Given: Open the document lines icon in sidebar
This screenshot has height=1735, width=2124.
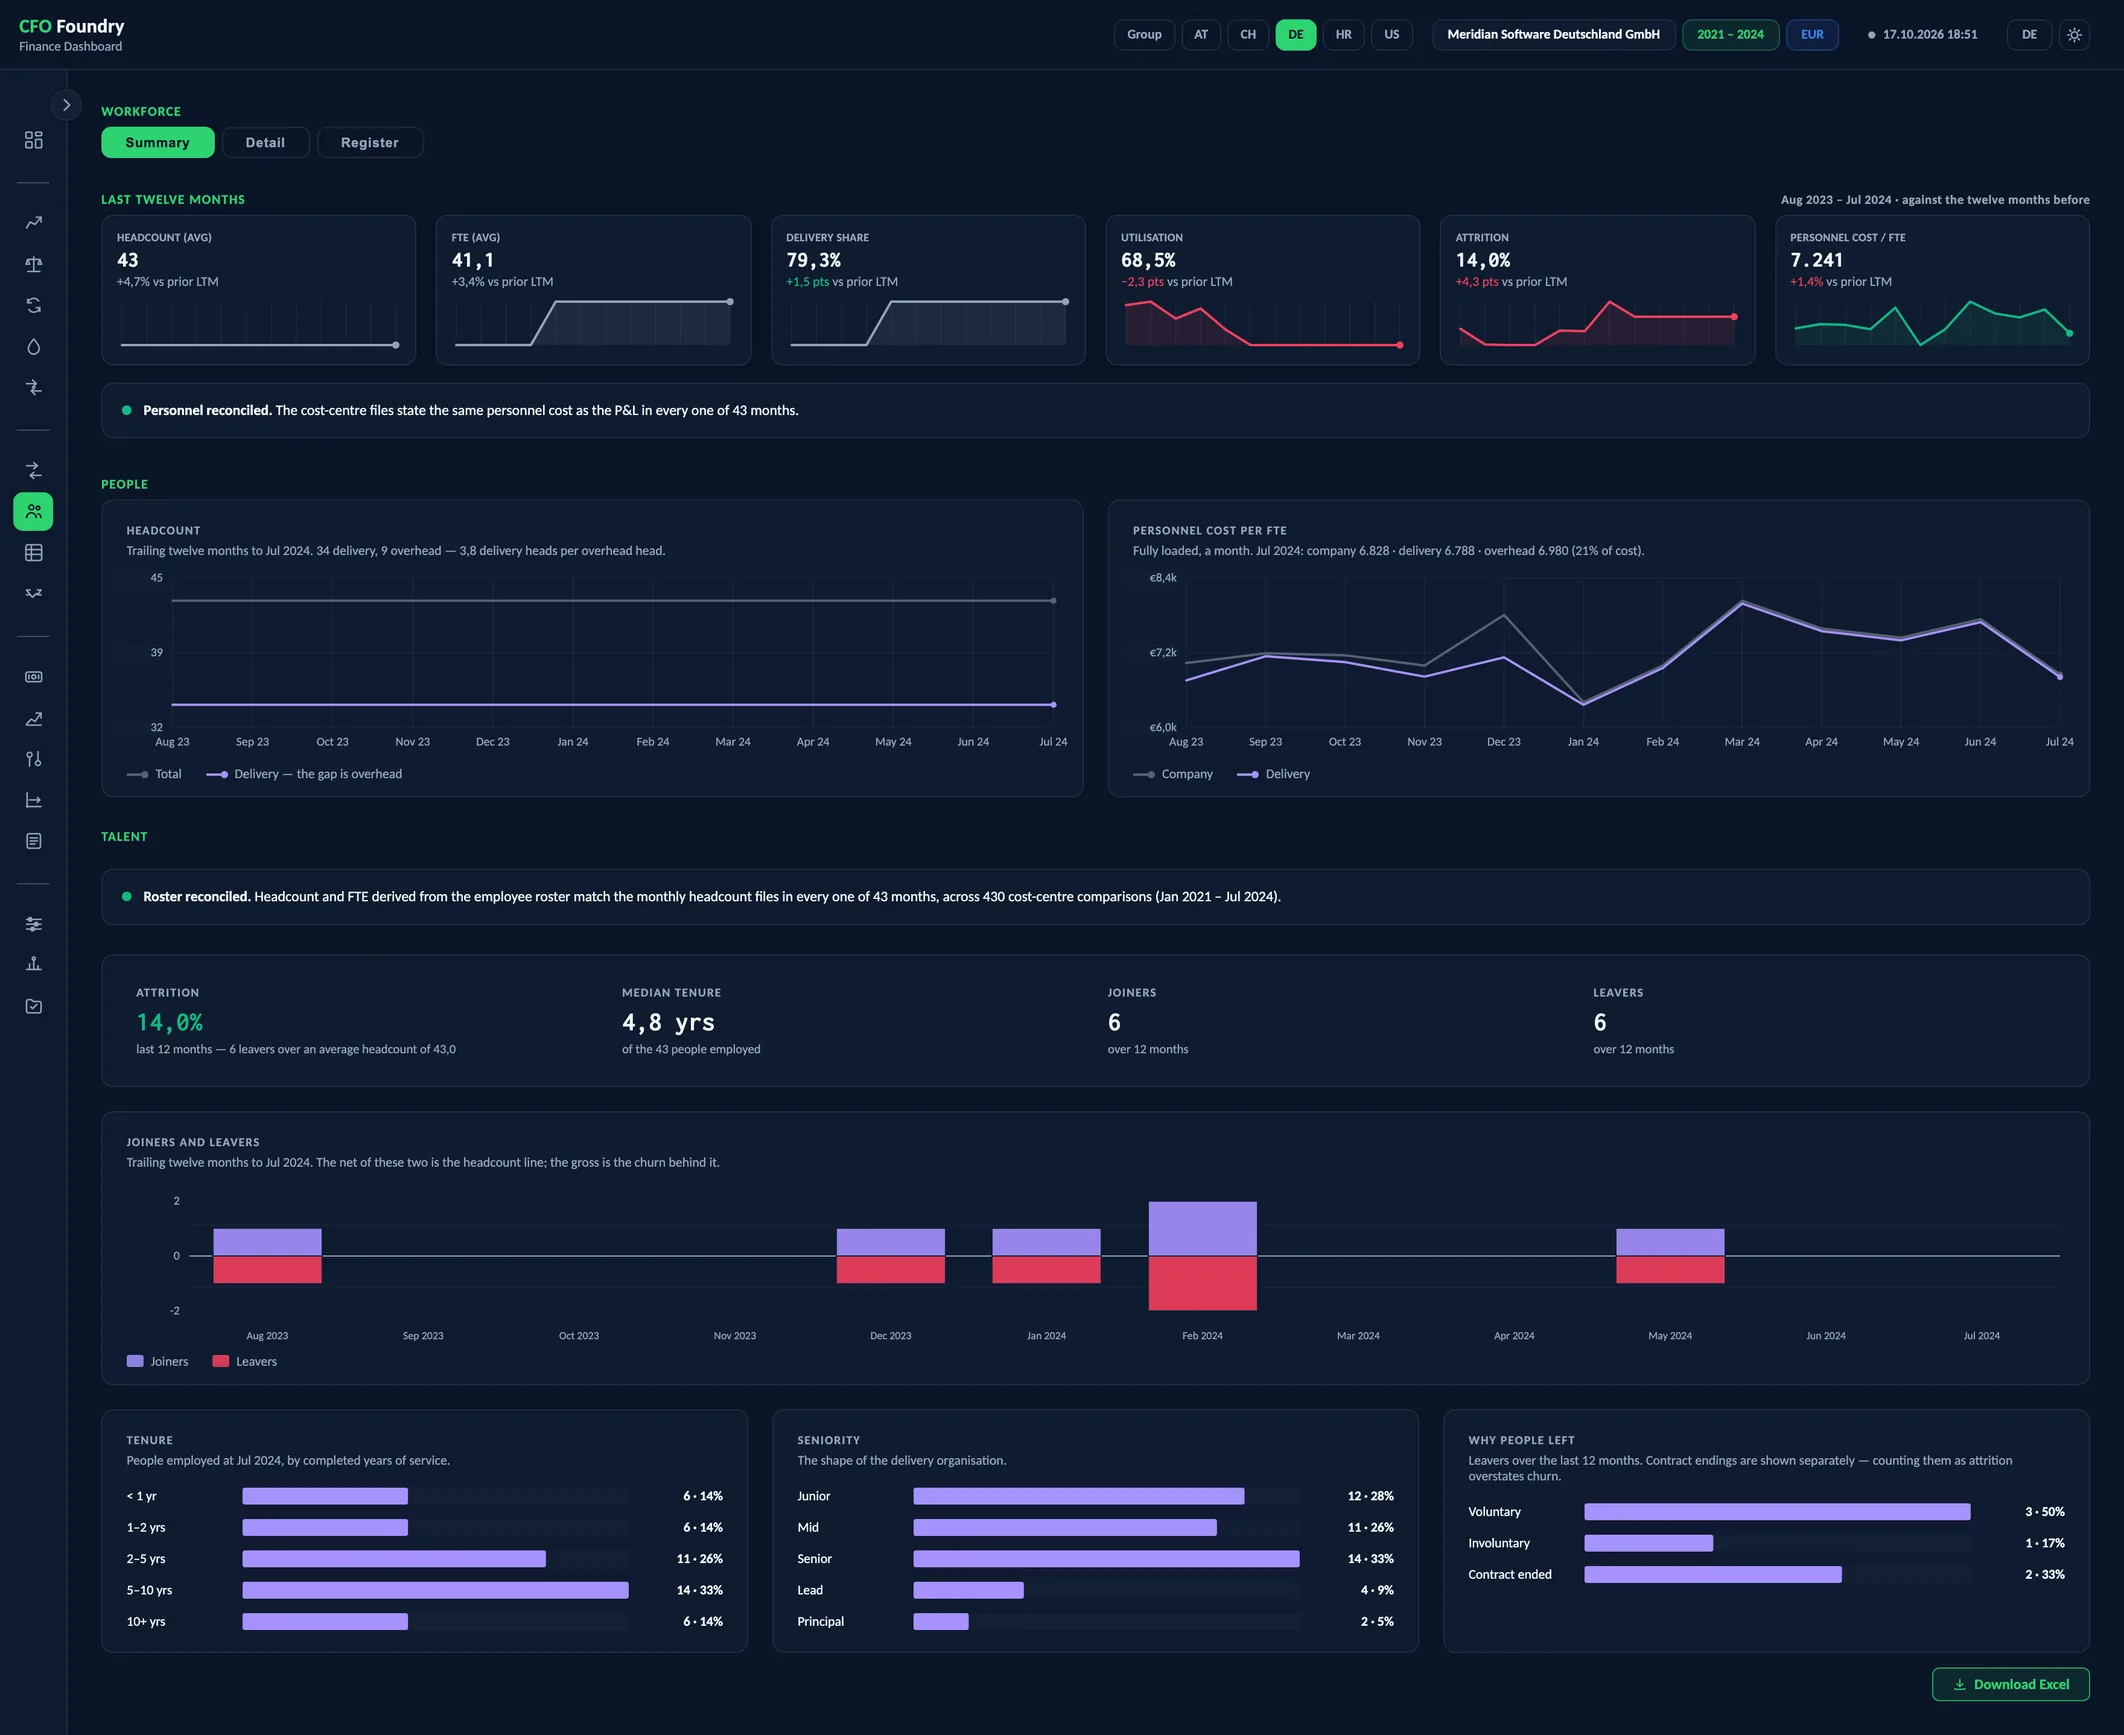Looking at the screenshot, I should pyautogui.click(x=34, y=841).
